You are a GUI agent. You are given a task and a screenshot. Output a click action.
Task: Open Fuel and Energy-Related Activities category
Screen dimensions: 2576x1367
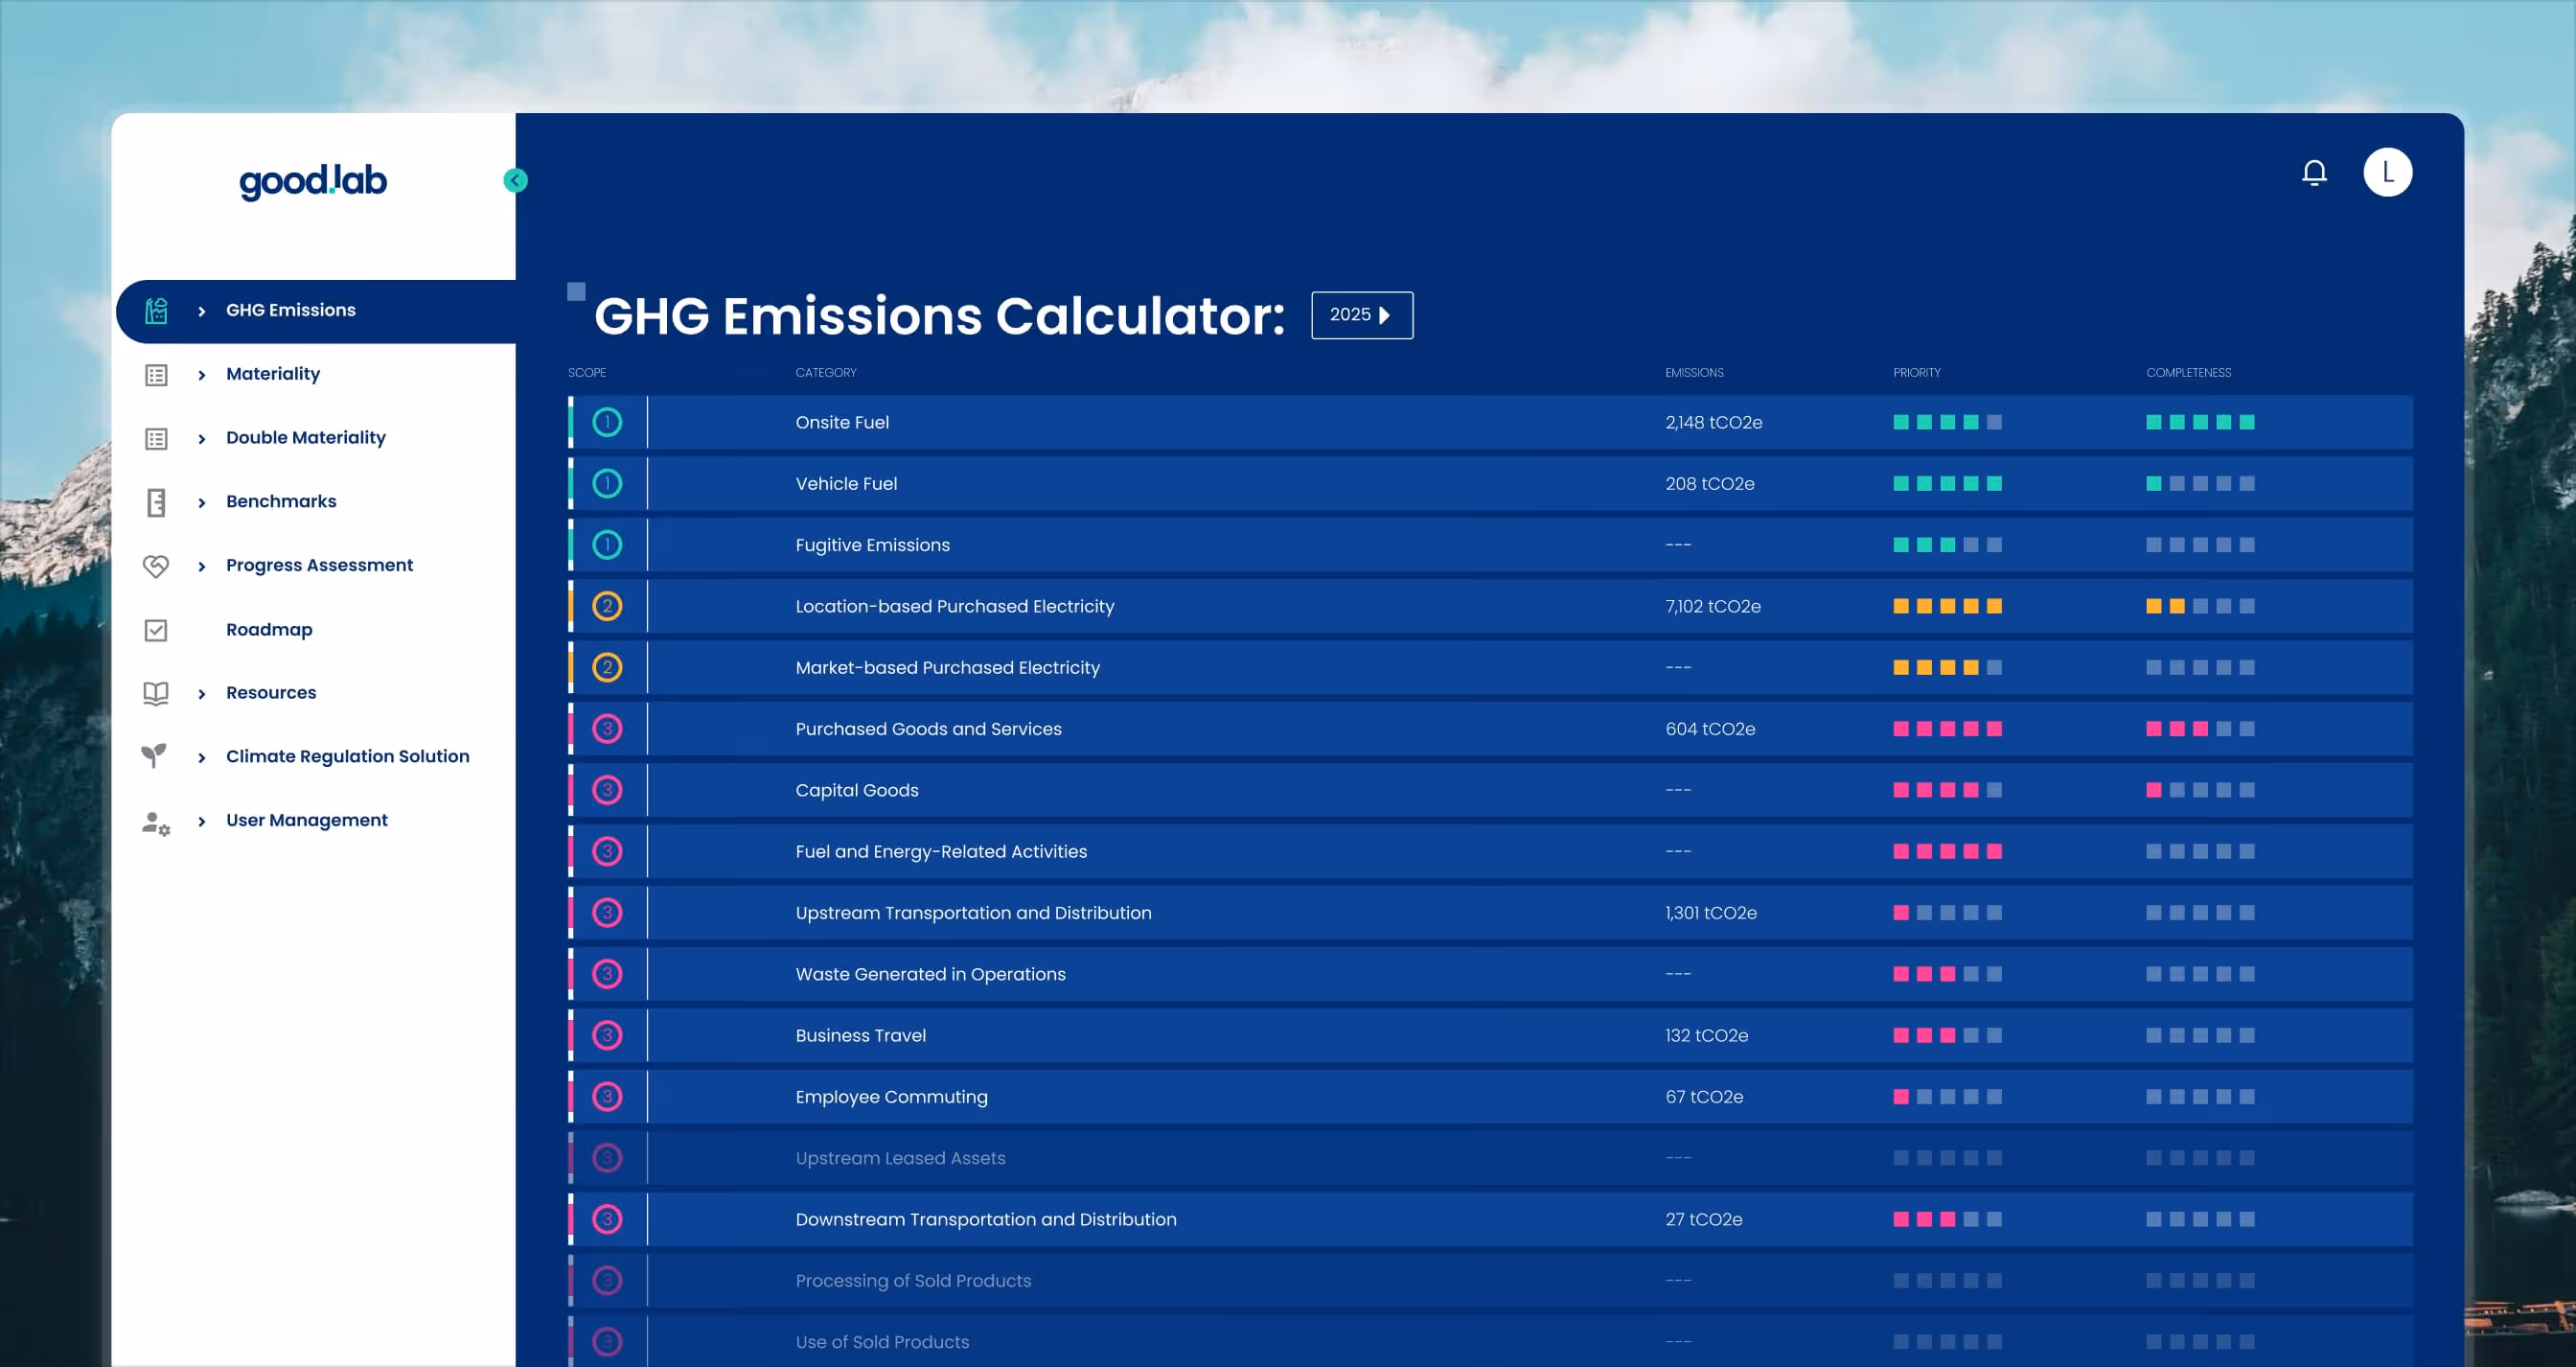coord(941,851)
